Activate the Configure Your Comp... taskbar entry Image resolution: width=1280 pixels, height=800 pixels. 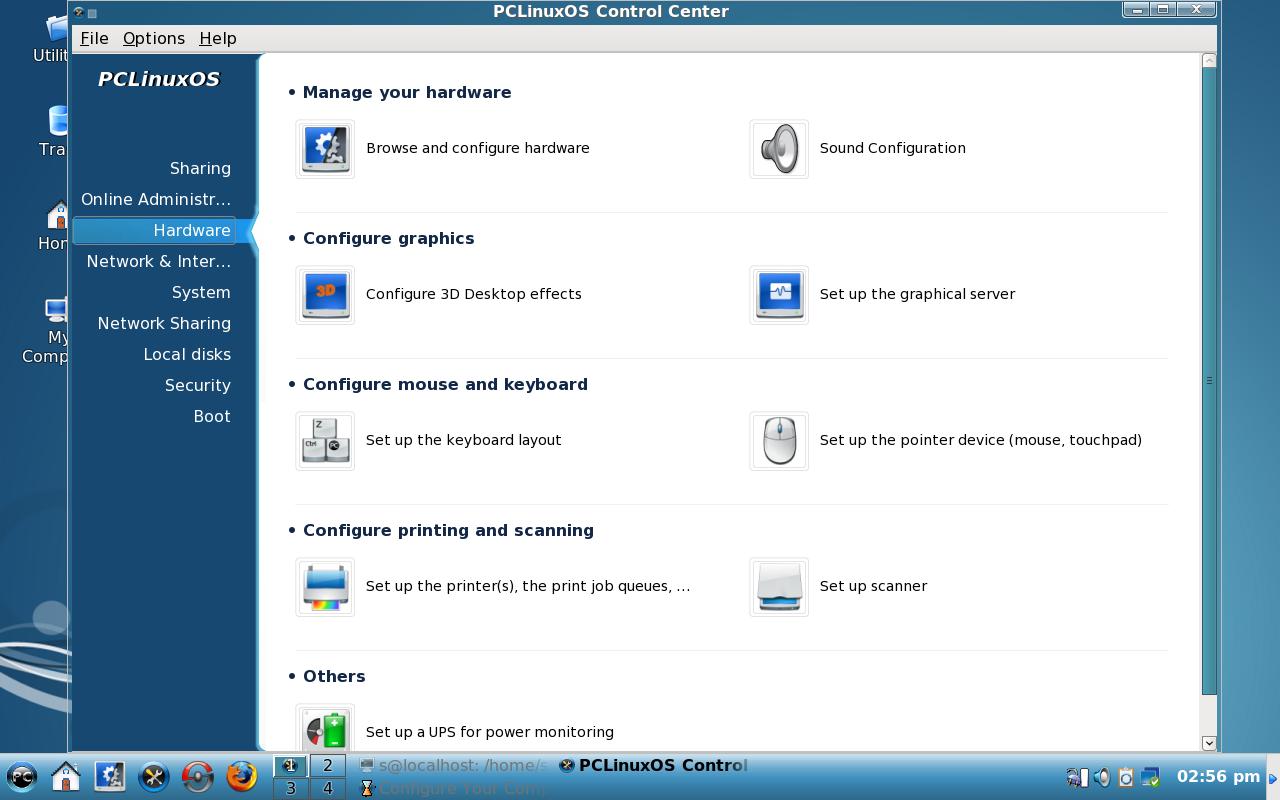coord(454,788)
